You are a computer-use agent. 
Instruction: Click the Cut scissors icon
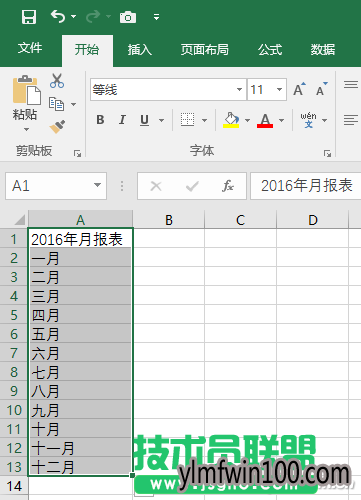click(x=57, y=81)
